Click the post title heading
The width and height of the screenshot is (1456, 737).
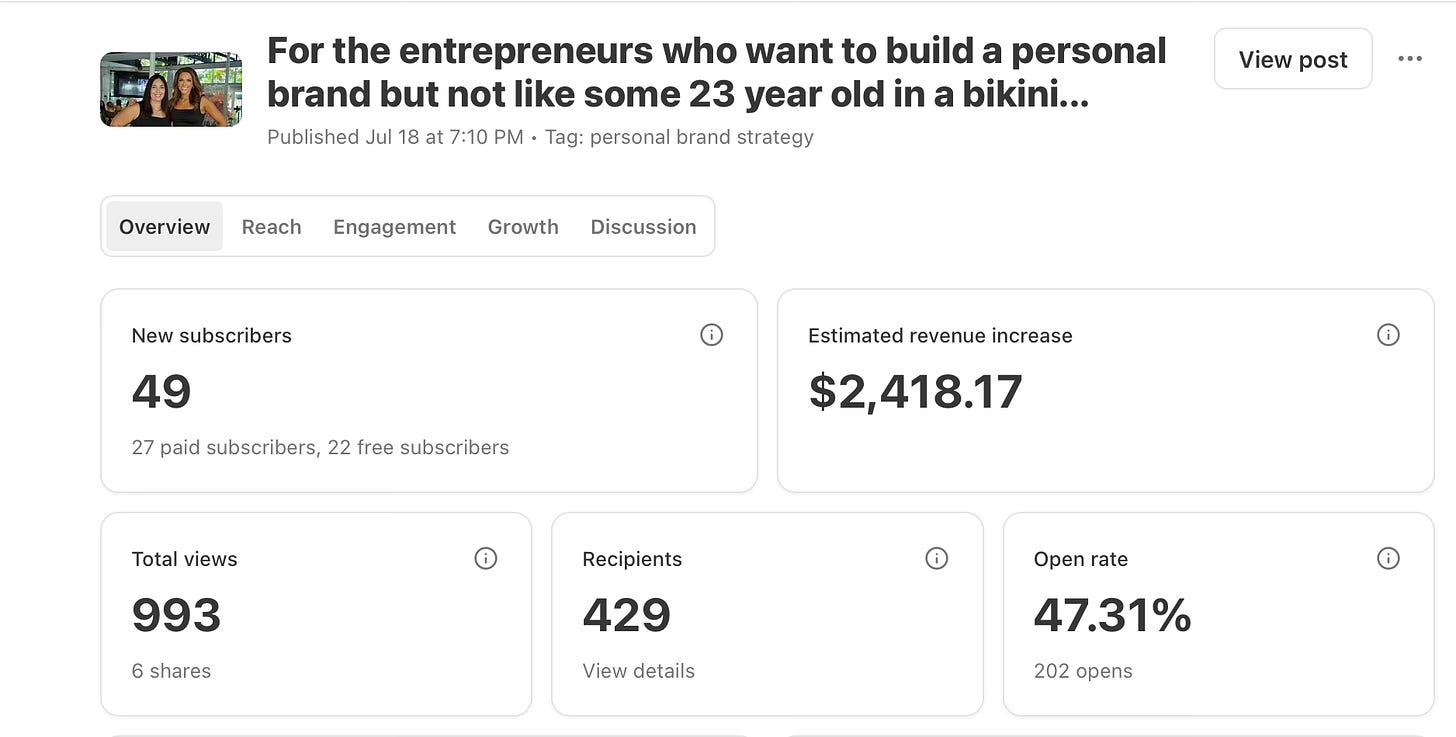tap(716, 73)
